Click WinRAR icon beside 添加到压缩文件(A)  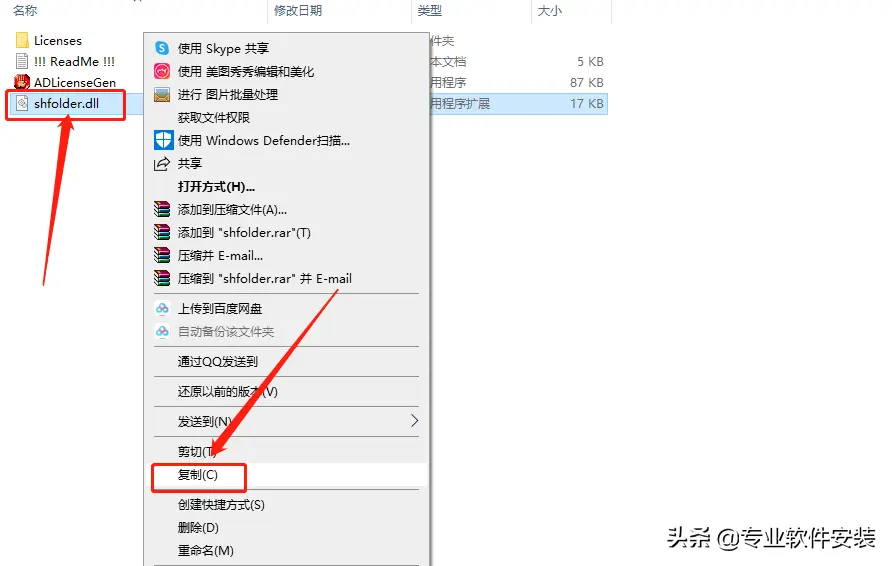(x=162, y=209)
